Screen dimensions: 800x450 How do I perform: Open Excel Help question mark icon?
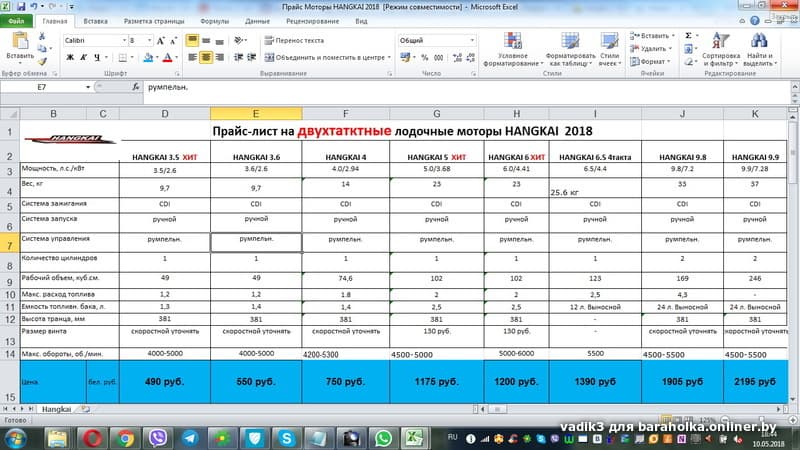tap(755, 21)
